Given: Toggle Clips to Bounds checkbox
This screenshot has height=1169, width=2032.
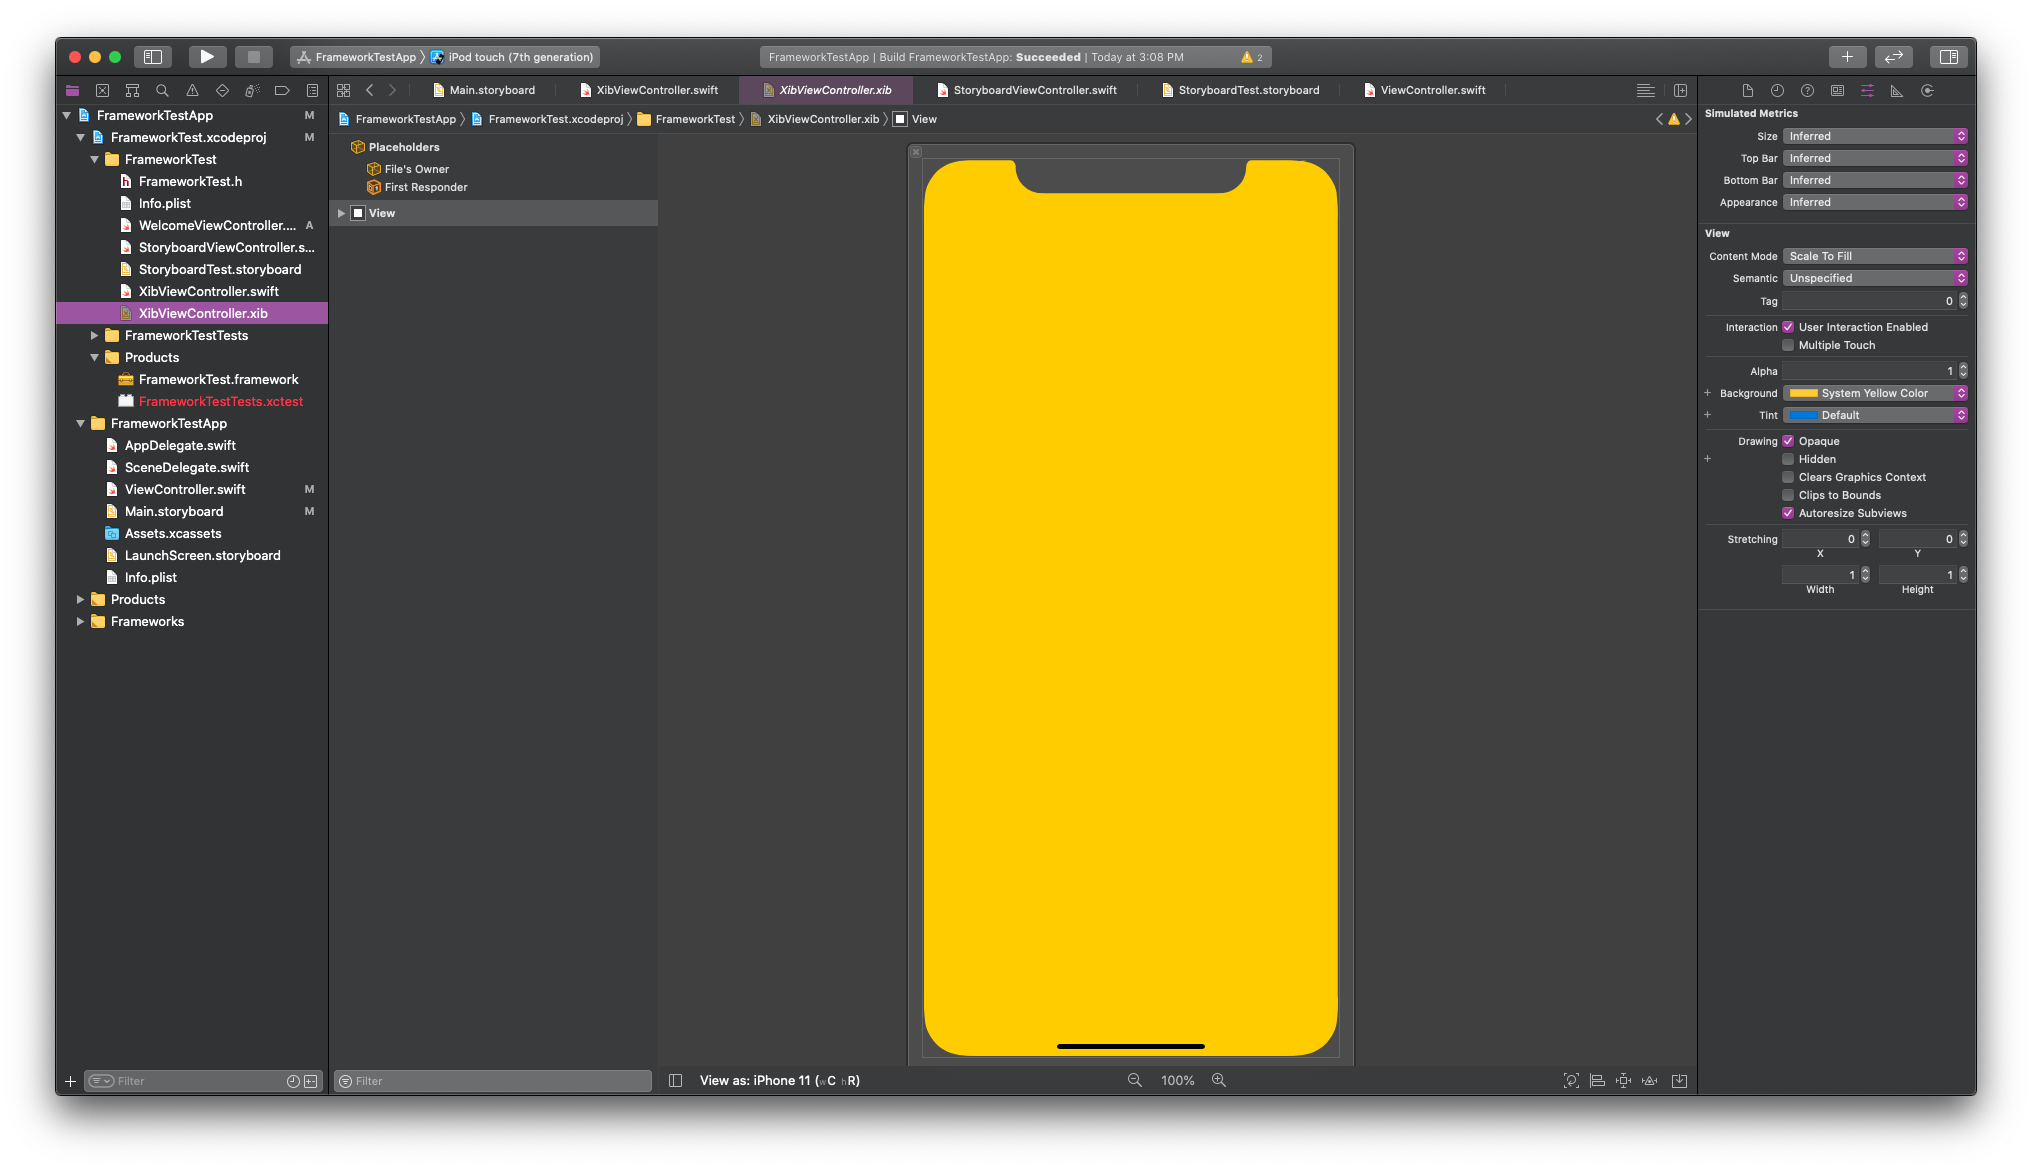Looking at the screenshot, I should (x=1788, y=495).
